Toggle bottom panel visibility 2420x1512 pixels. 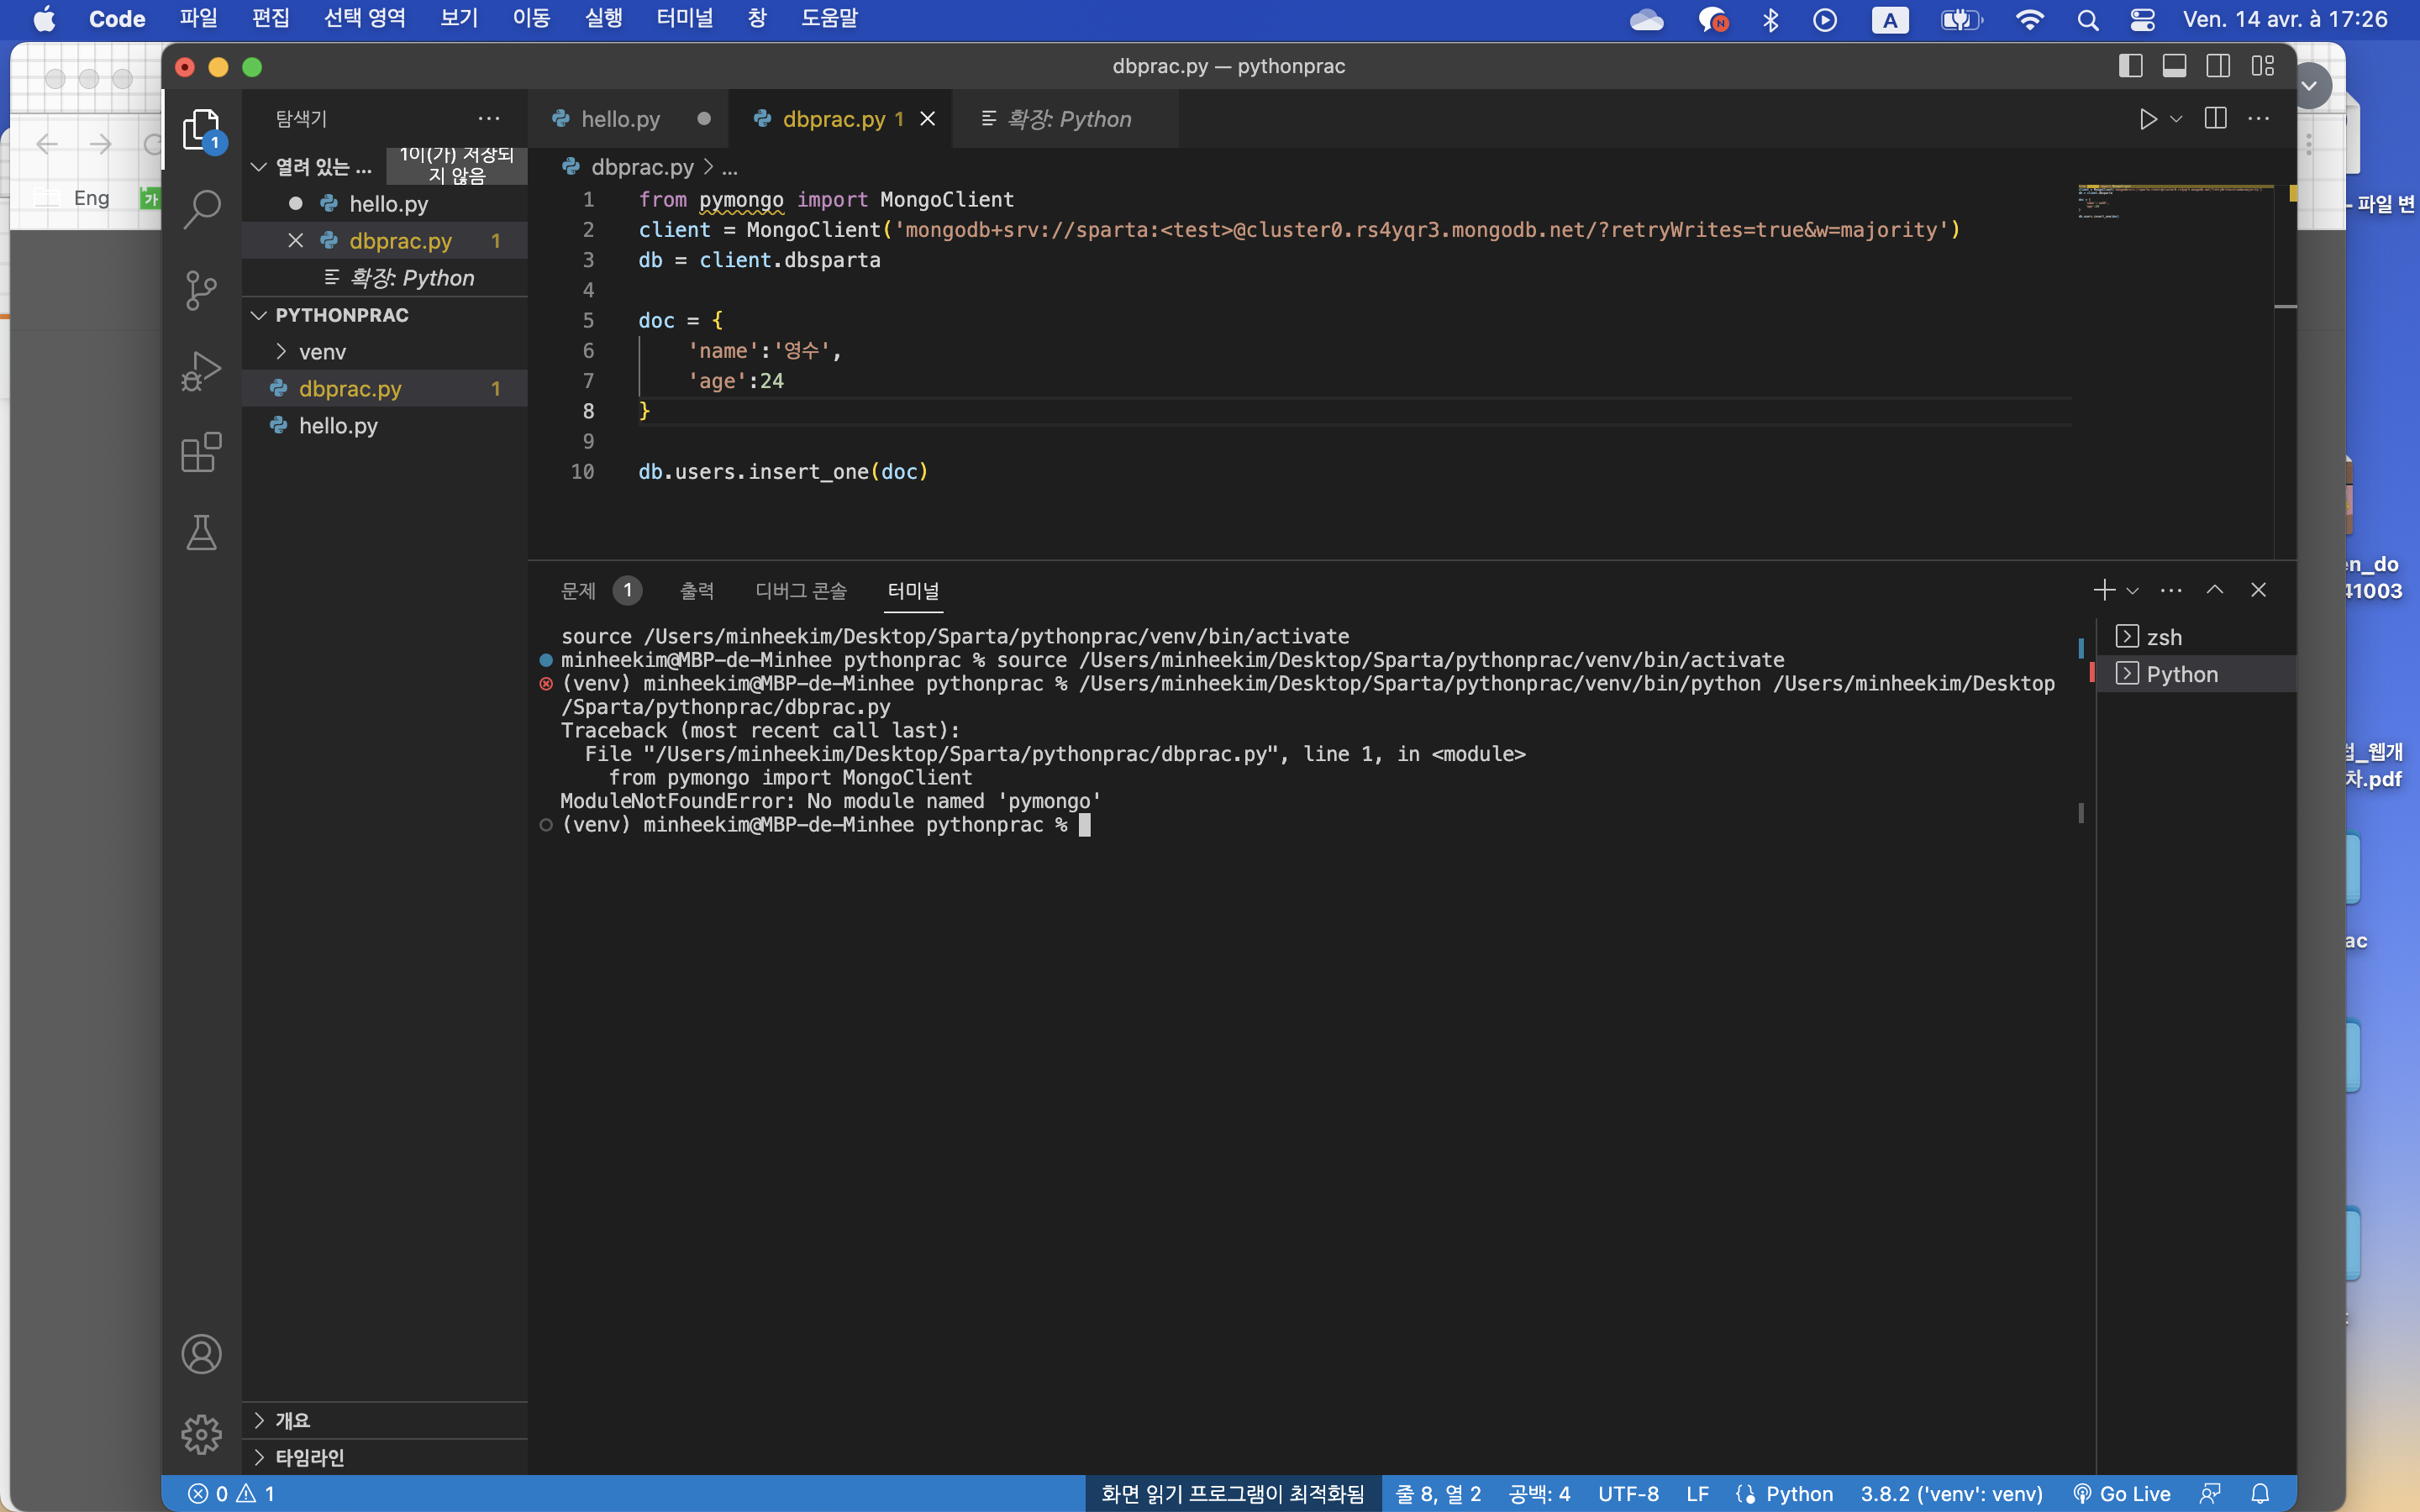tap(2174, 66)
